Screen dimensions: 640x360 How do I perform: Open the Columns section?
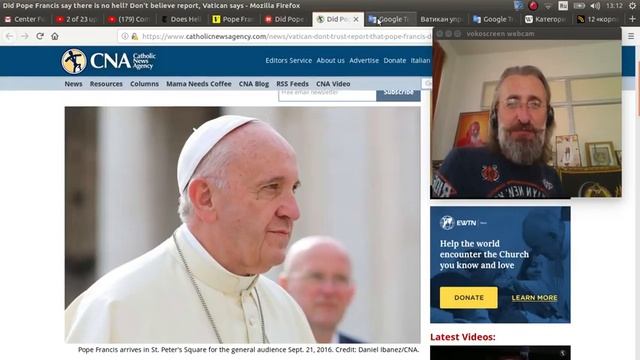[144, 84]
